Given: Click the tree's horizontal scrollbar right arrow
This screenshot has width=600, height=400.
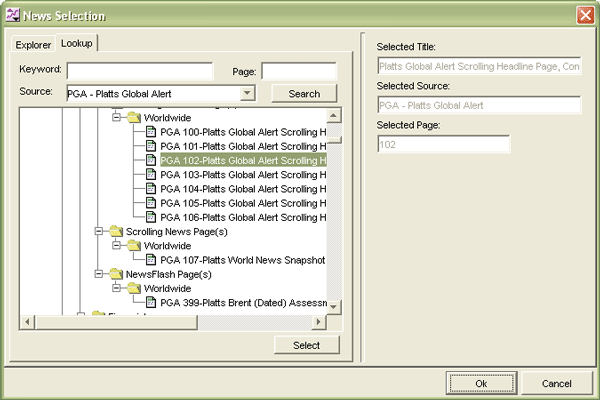Looking at the screenshot, I should click(319, 322).
